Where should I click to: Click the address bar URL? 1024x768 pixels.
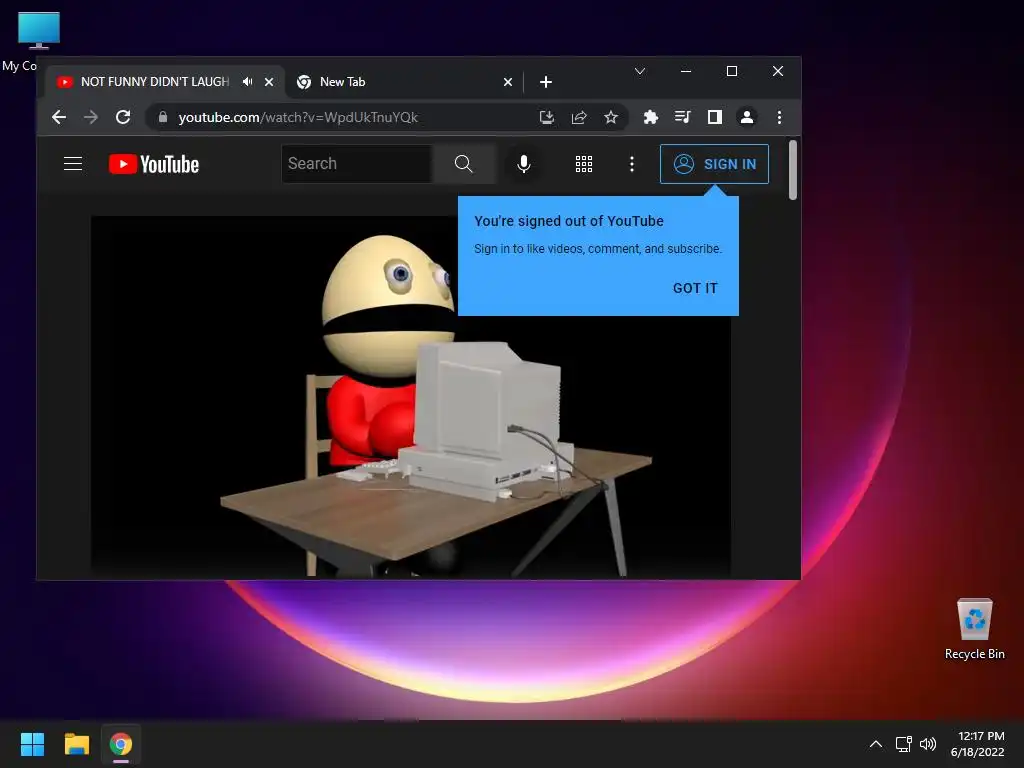click(x=298, y=118)
